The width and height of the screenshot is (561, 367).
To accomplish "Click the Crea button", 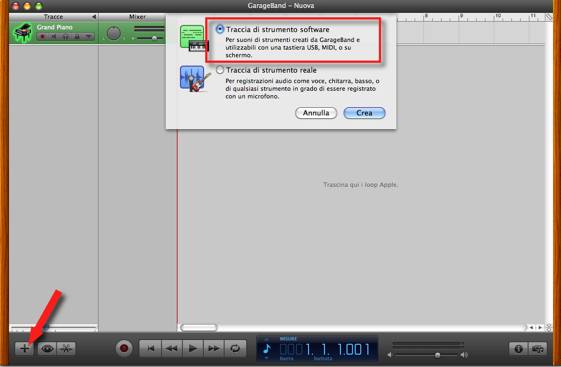I will 364,113.
